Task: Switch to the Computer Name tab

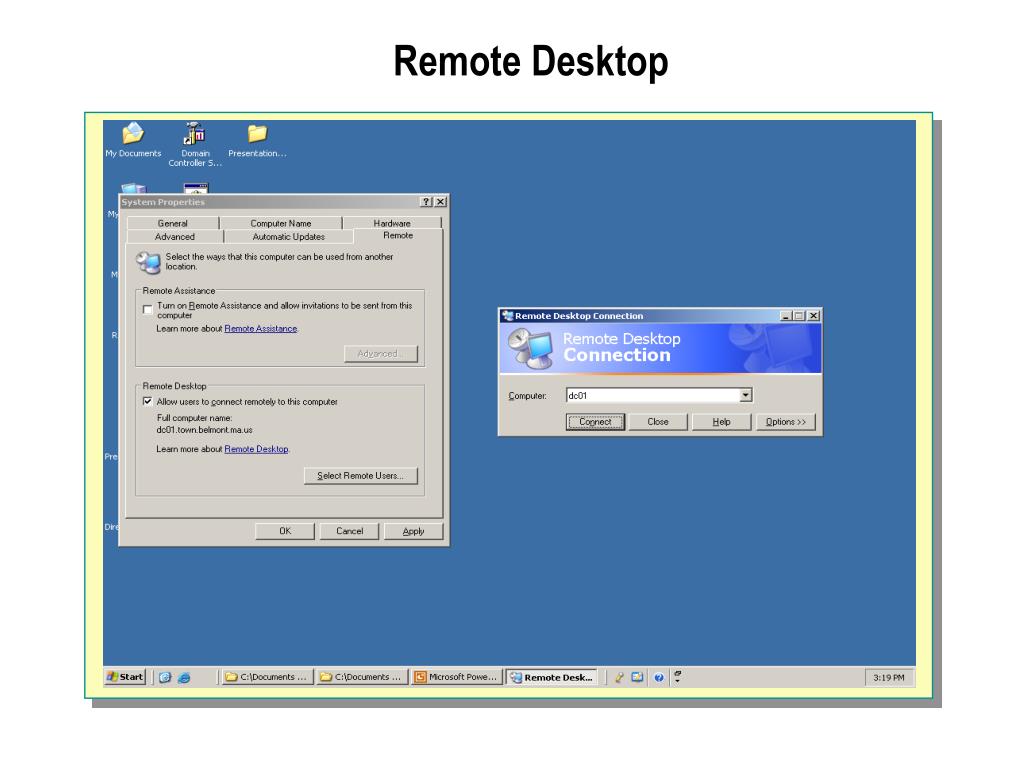Action: [280, 223]
